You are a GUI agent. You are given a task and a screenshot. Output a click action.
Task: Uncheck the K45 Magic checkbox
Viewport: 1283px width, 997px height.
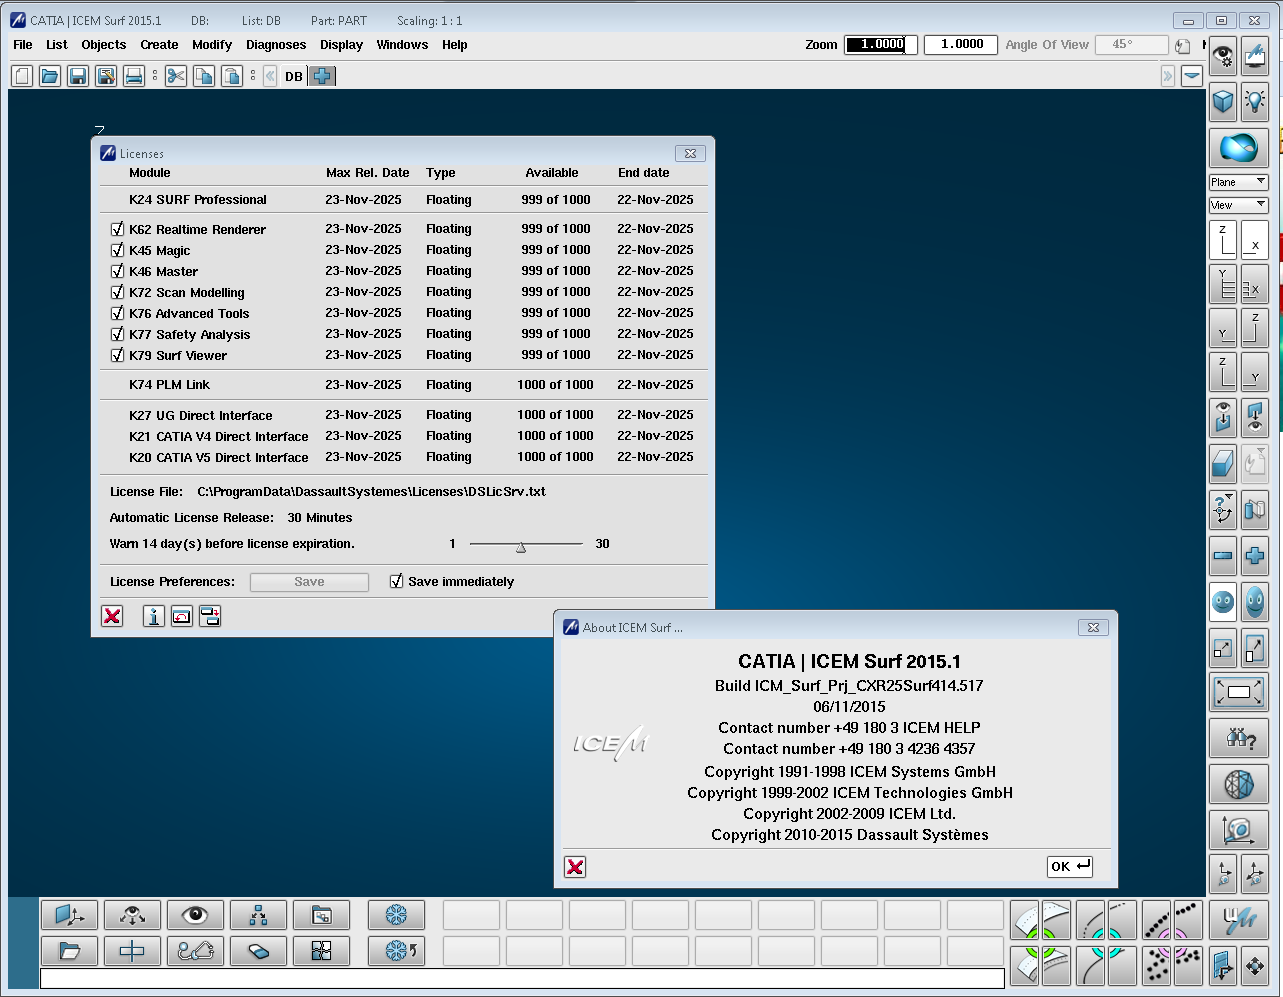coord(117,250)
